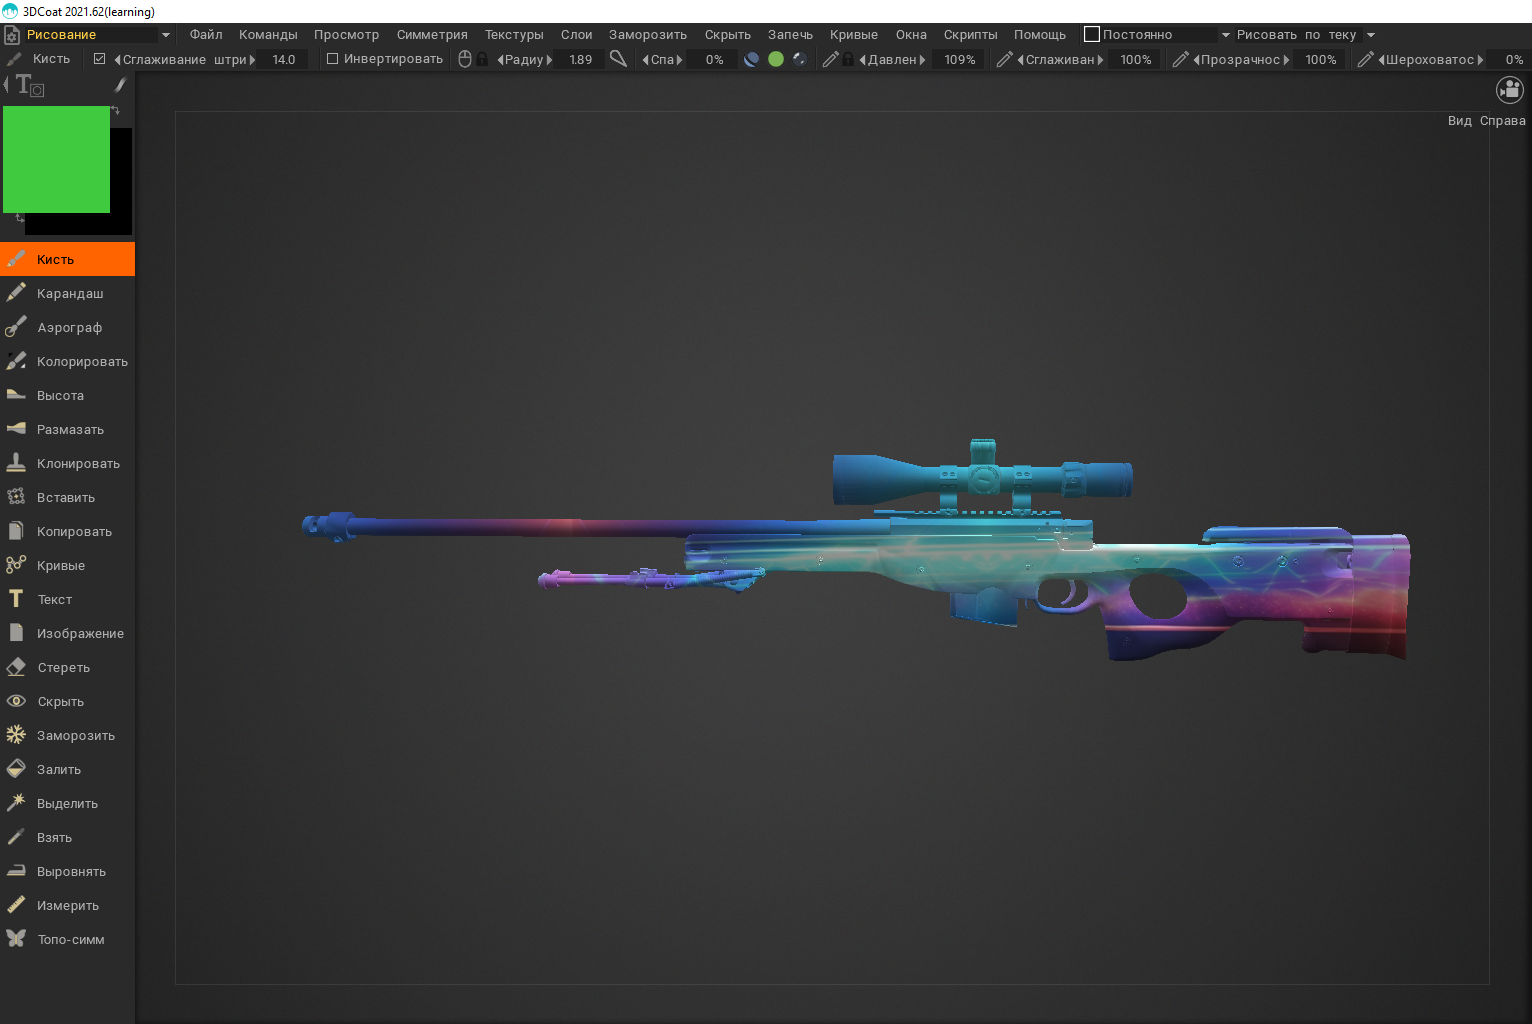Click the Вид Справа view label
The width and height of the screenshot is (1532, 1024).
1487,121
